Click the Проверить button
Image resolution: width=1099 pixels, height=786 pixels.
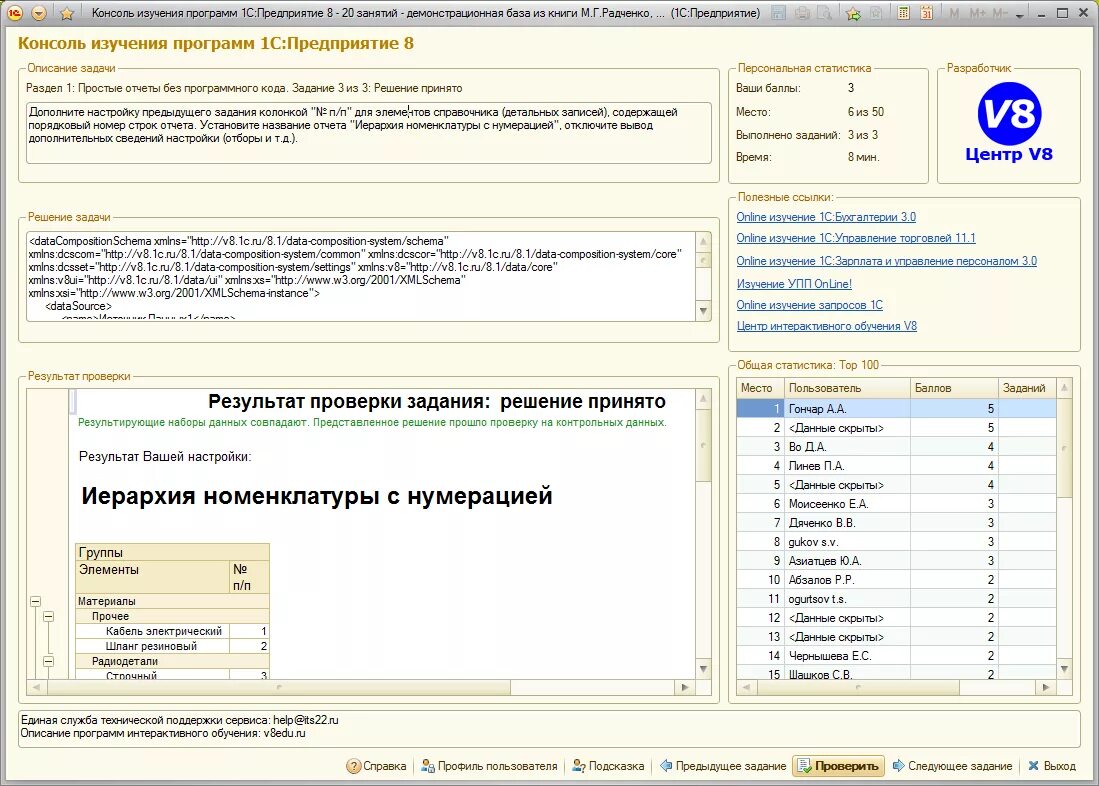click(x=838, y=766)
